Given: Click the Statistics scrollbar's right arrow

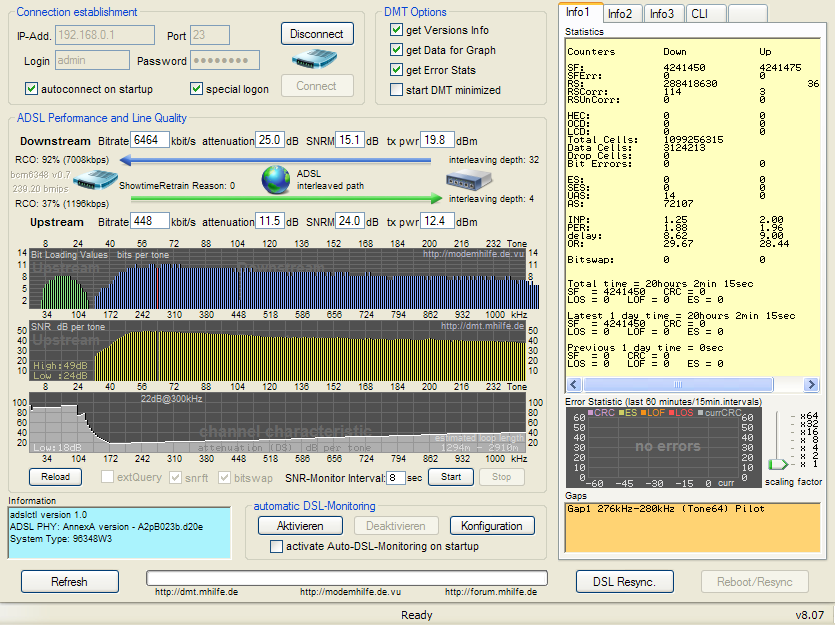Looking at the screenshot, I should (x=811, y=386).
